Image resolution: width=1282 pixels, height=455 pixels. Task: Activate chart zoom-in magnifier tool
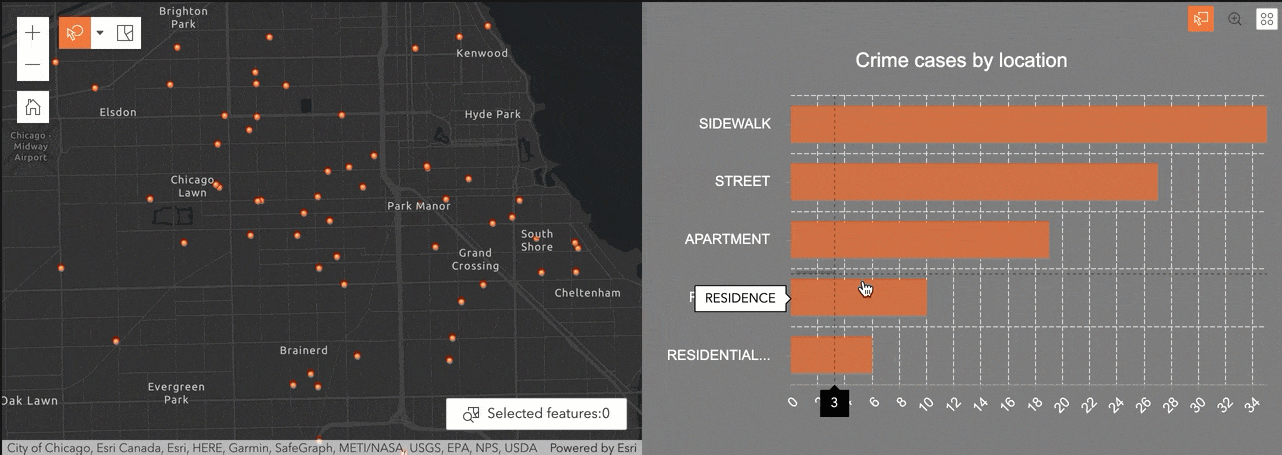coord(1235,19)
